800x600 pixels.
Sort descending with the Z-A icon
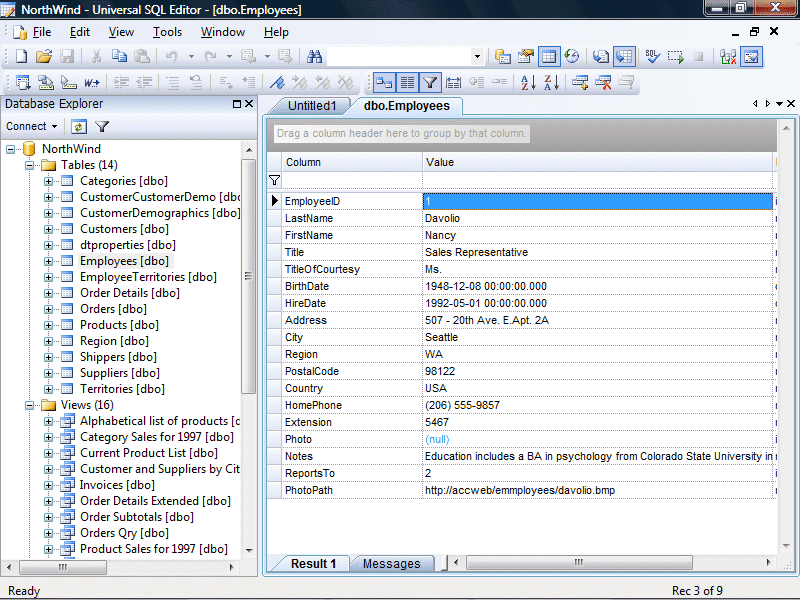[x=549, y=83]
